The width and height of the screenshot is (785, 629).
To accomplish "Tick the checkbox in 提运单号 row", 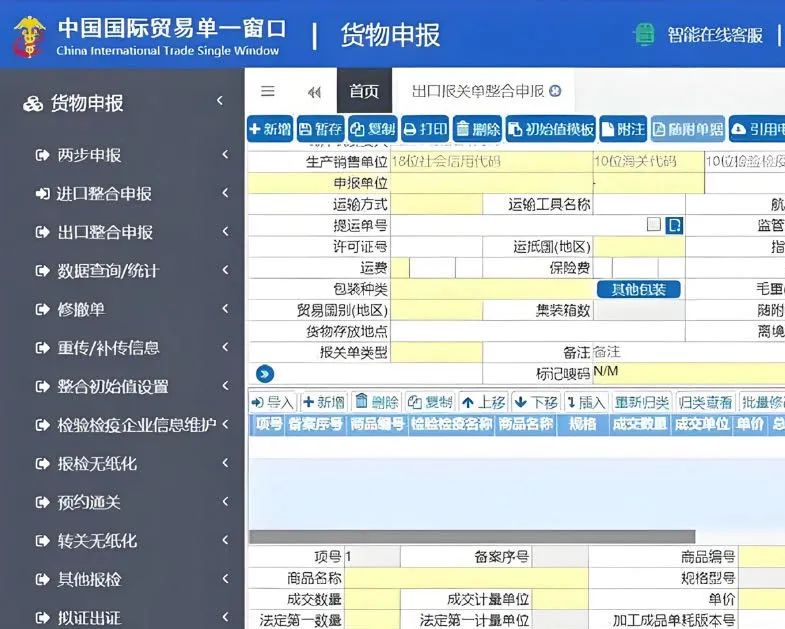I will click(x=654, y=224).
